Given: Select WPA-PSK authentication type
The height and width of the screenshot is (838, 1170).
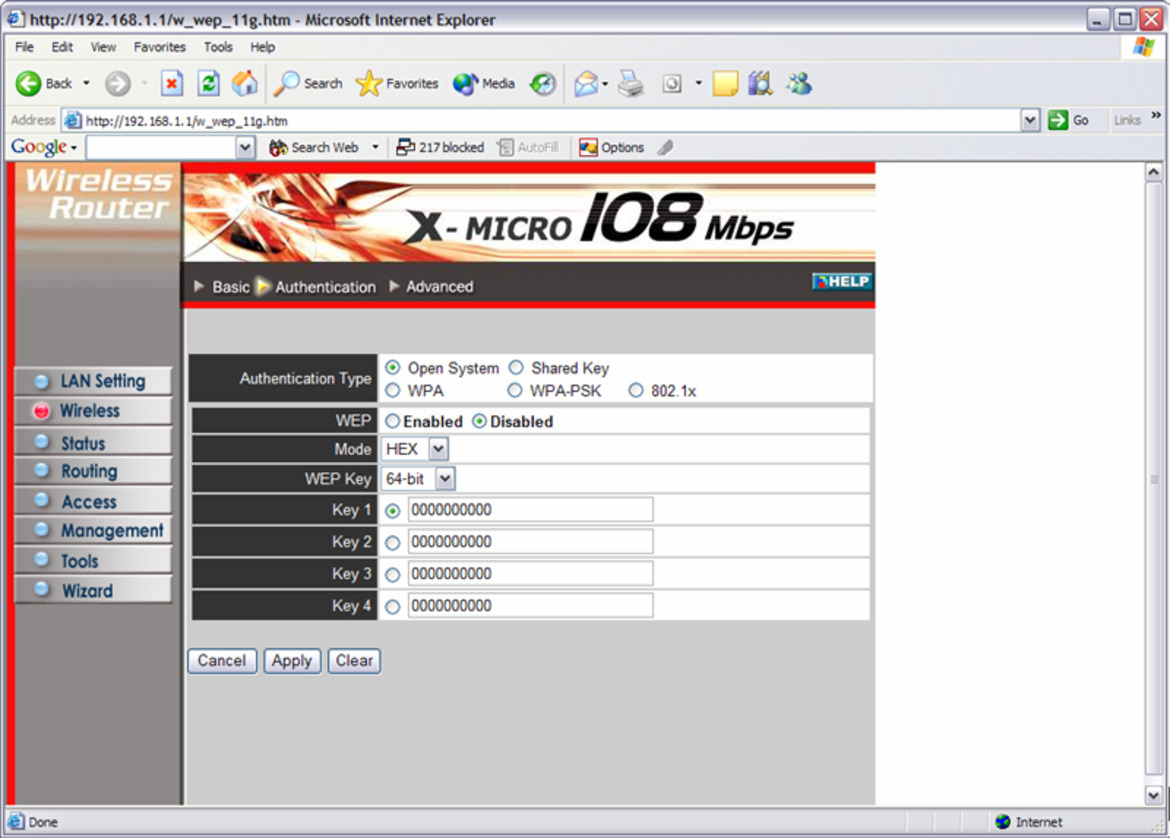Looking at the screenshot, I should [514, 390].
